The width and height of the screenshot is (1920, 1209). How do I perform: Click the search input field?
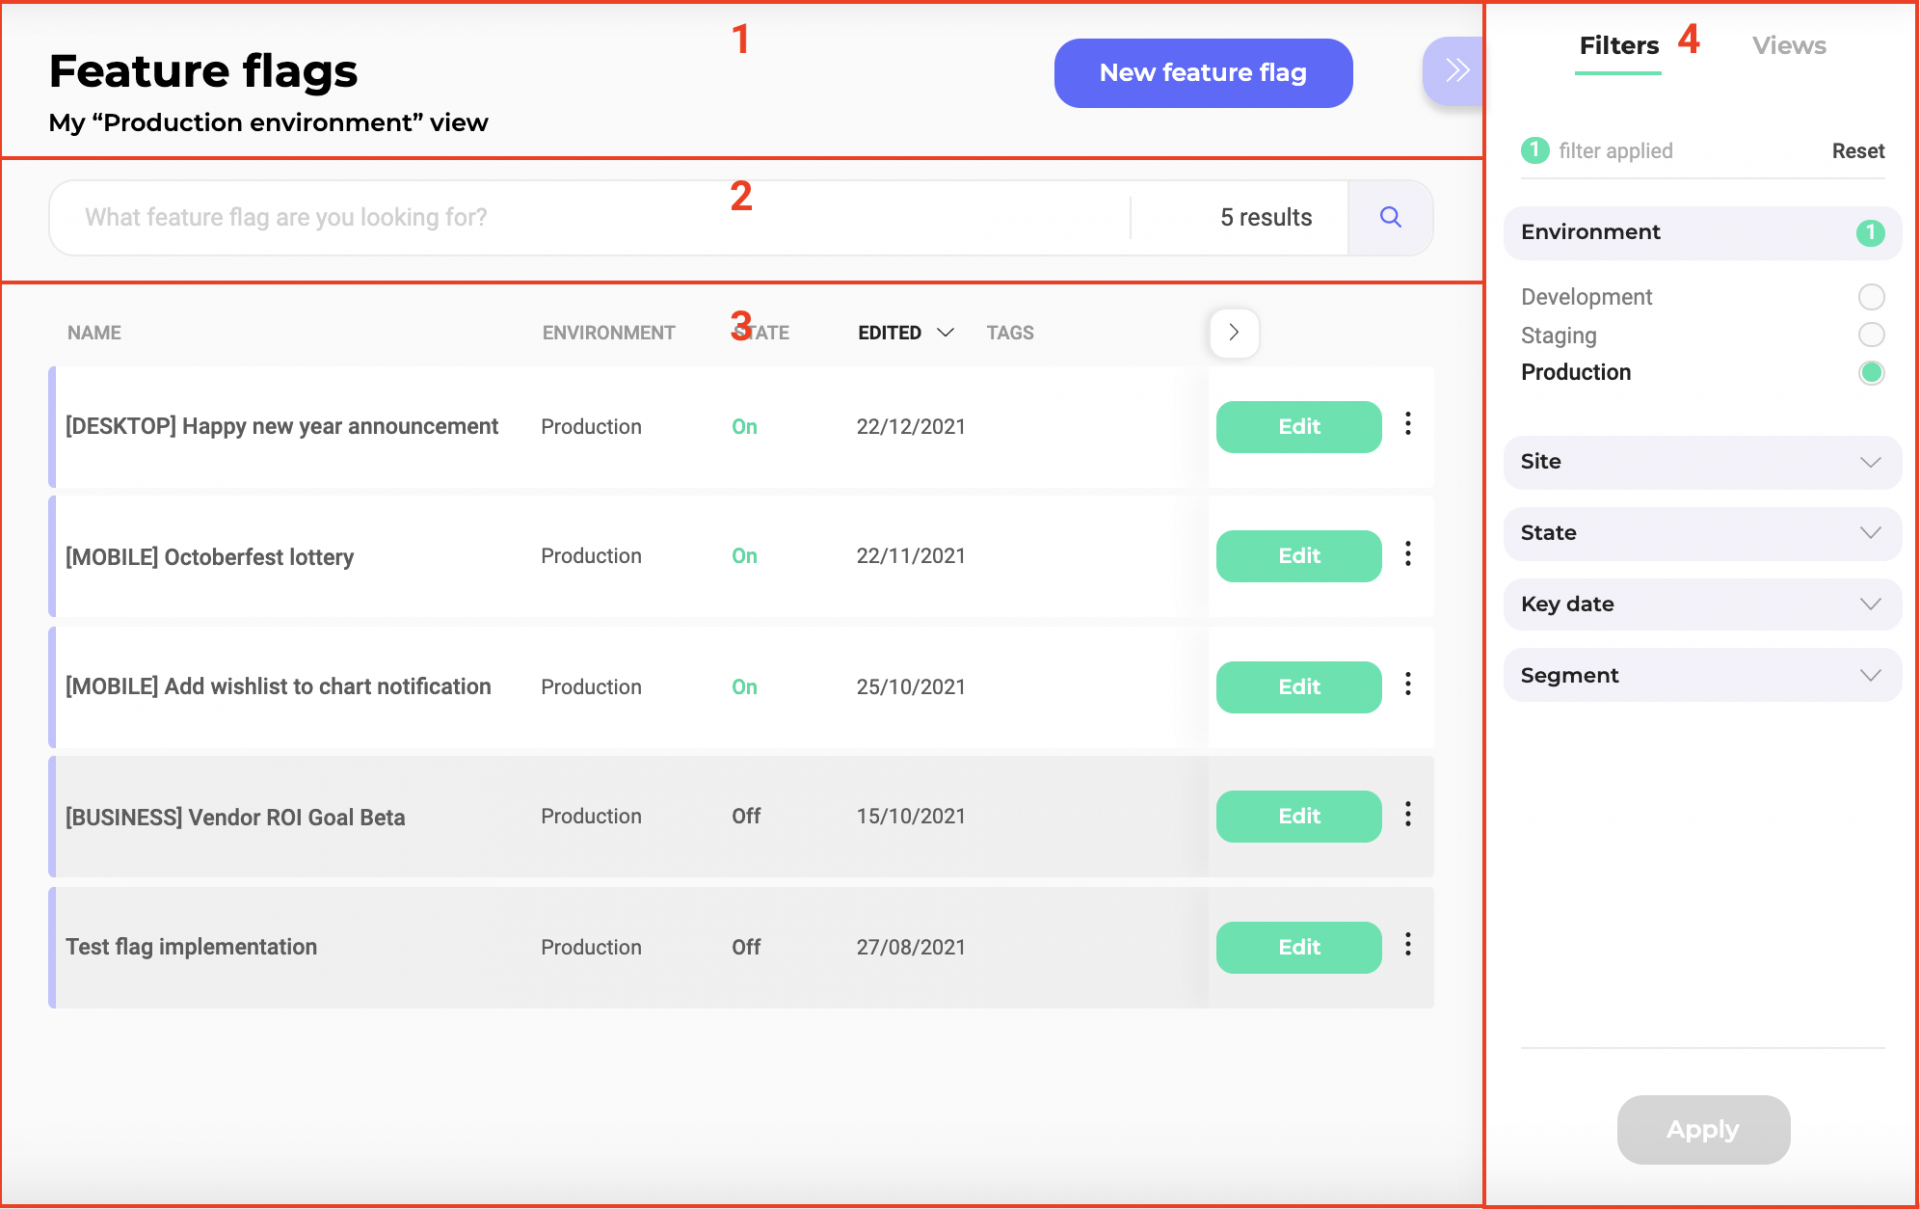[592, 216]
